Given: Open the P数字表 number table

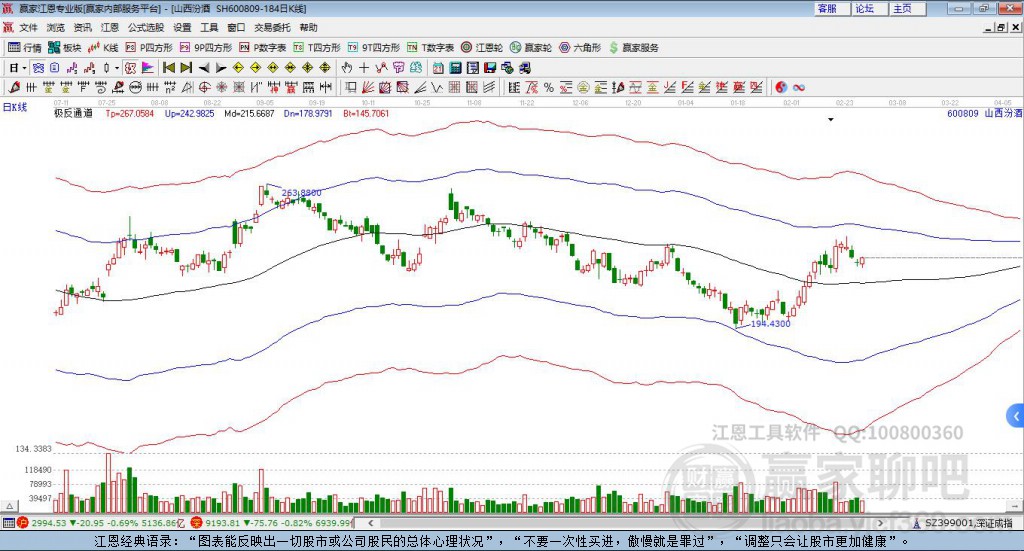Looking at the screenshot, I should click(263, 48).
